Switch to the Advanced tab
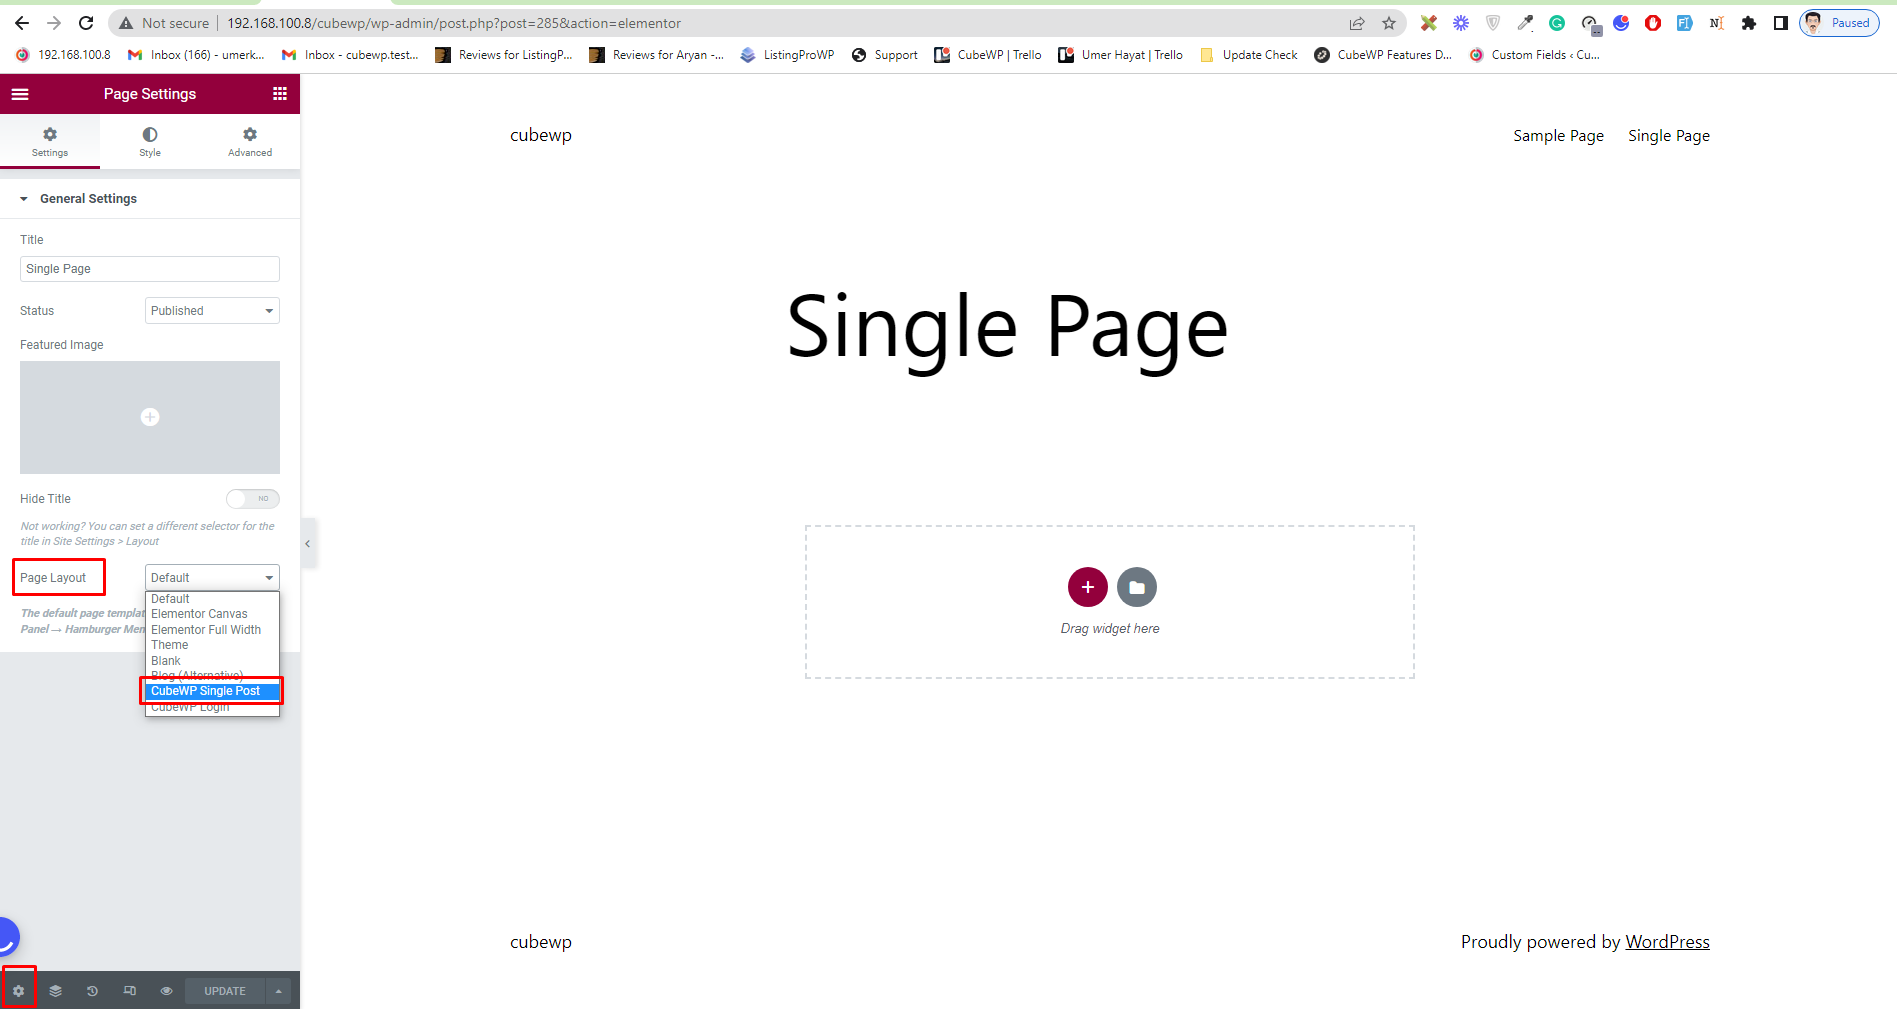The height and width of the screenshot is (1009, 1897). tap(250, 141)
